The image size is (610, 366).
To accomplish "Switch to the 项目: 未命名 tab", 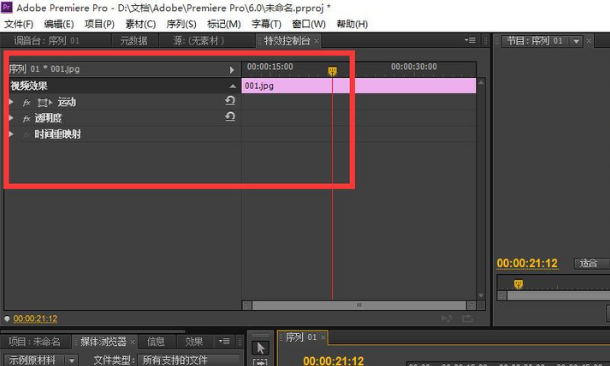I will pos(35,342).
